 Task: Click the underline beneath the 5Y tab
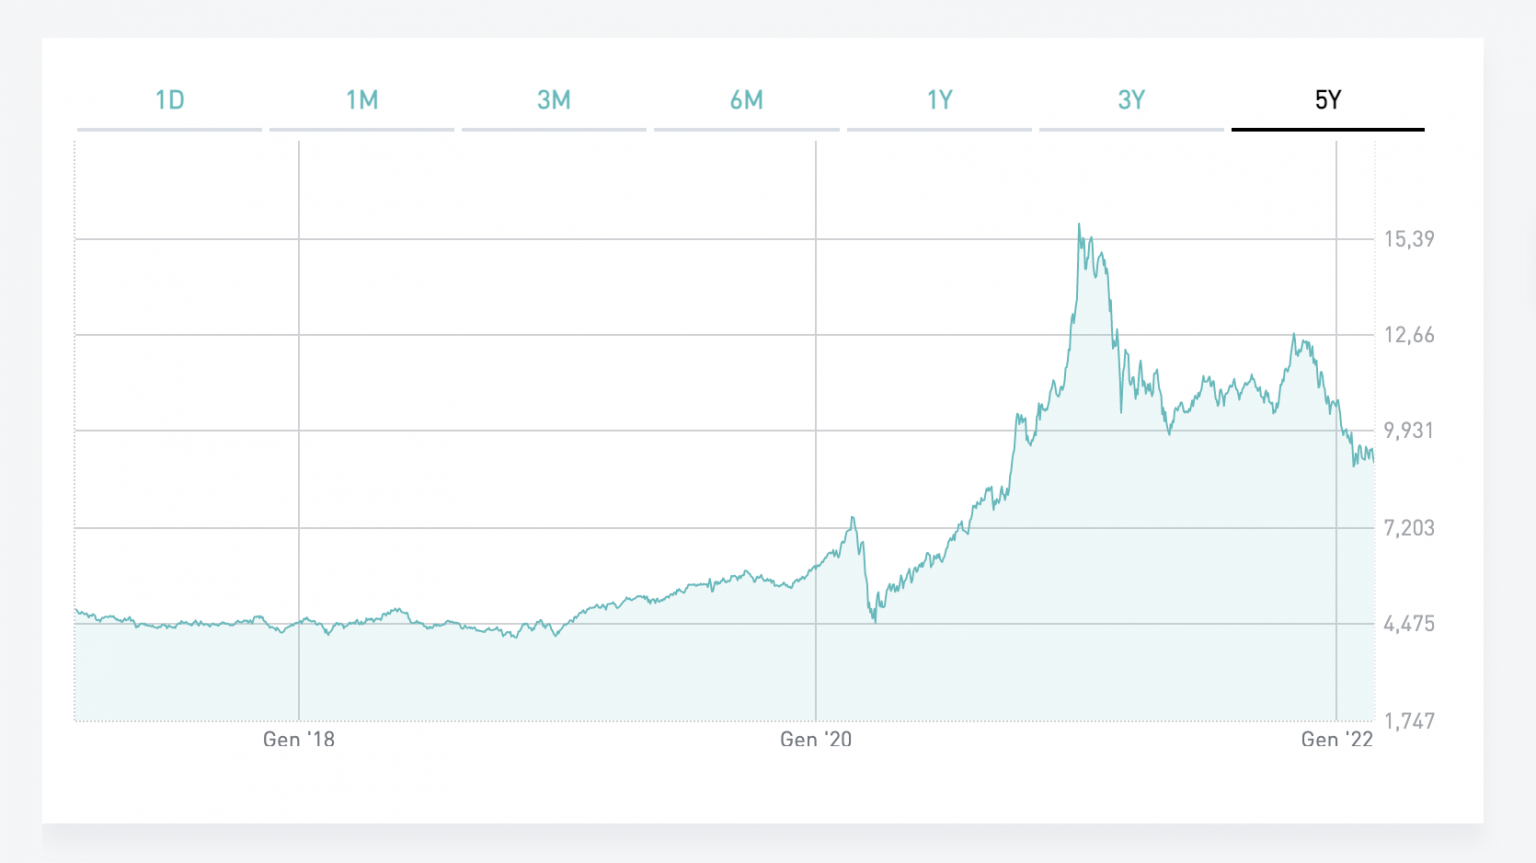[x=1327, y=128]
